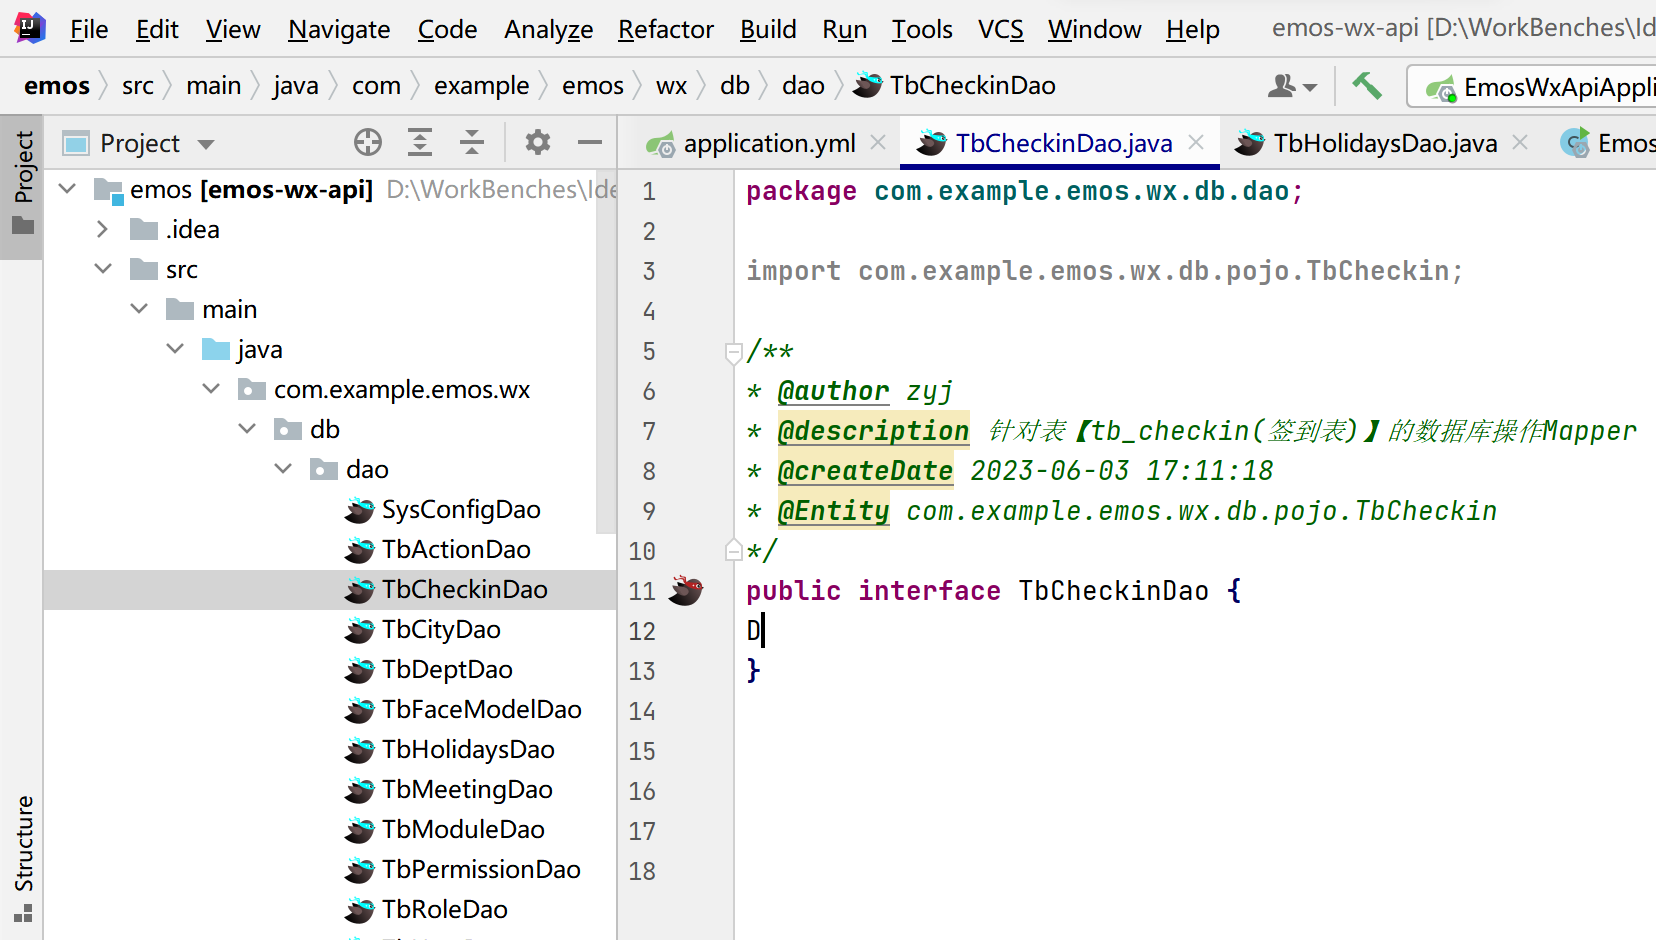Image resolution: width=1656 pixels, height=940 pixels.
Task: Expand the .idea folder
Action: click(102, 229)
